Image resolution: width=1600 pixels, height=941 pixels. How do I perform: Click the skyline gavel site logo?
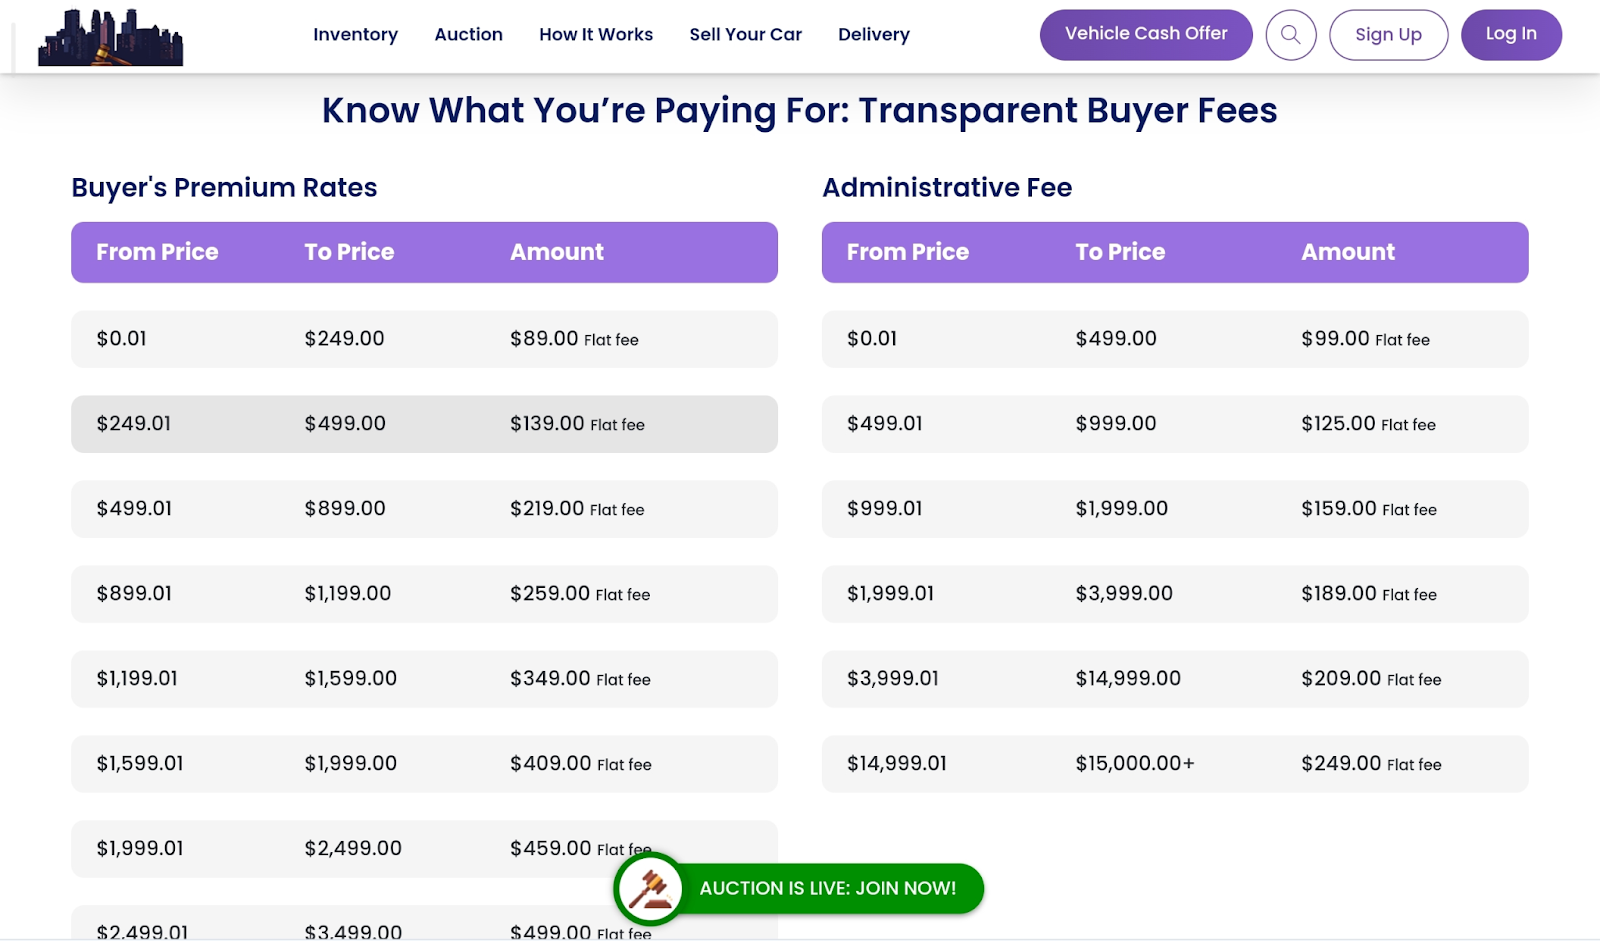(110, 38)
